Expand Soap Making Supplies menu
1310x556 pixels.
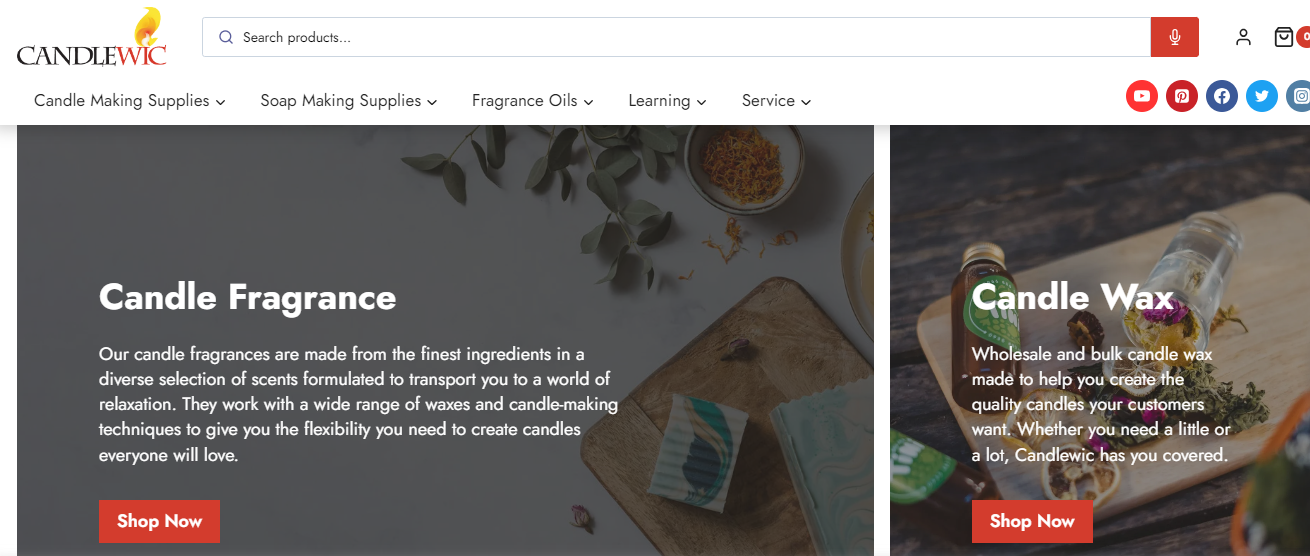348,101
